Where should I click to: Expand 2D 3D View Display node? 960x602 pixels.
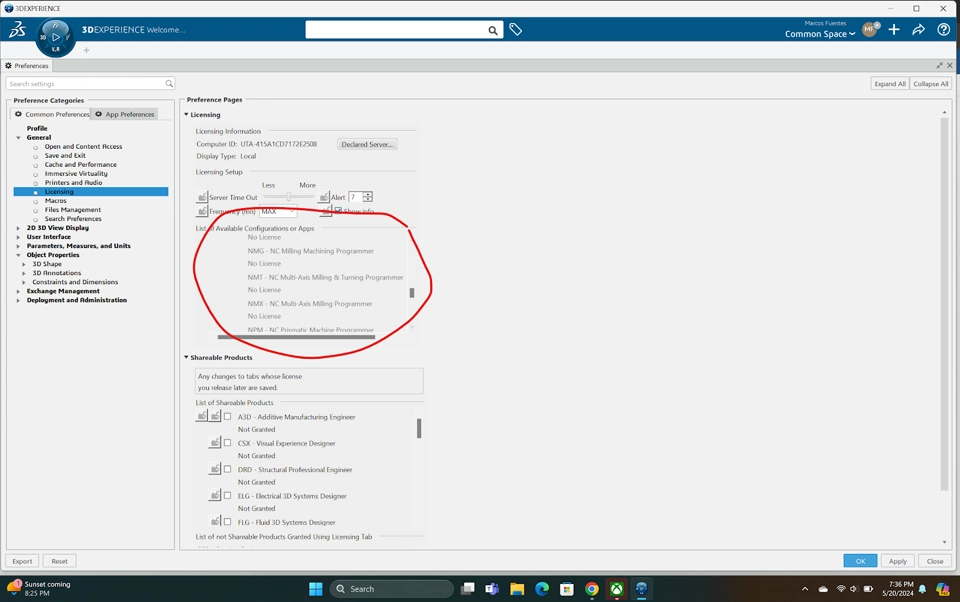coord(18,228)
